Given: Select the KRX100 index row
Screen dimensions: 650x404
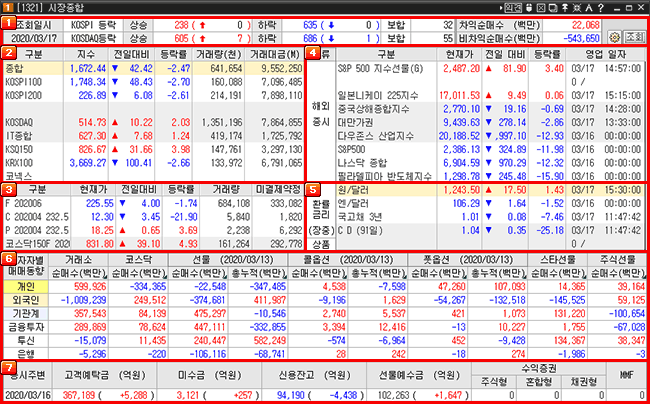Looking at the screenshot, I should (x=153, y=162).
